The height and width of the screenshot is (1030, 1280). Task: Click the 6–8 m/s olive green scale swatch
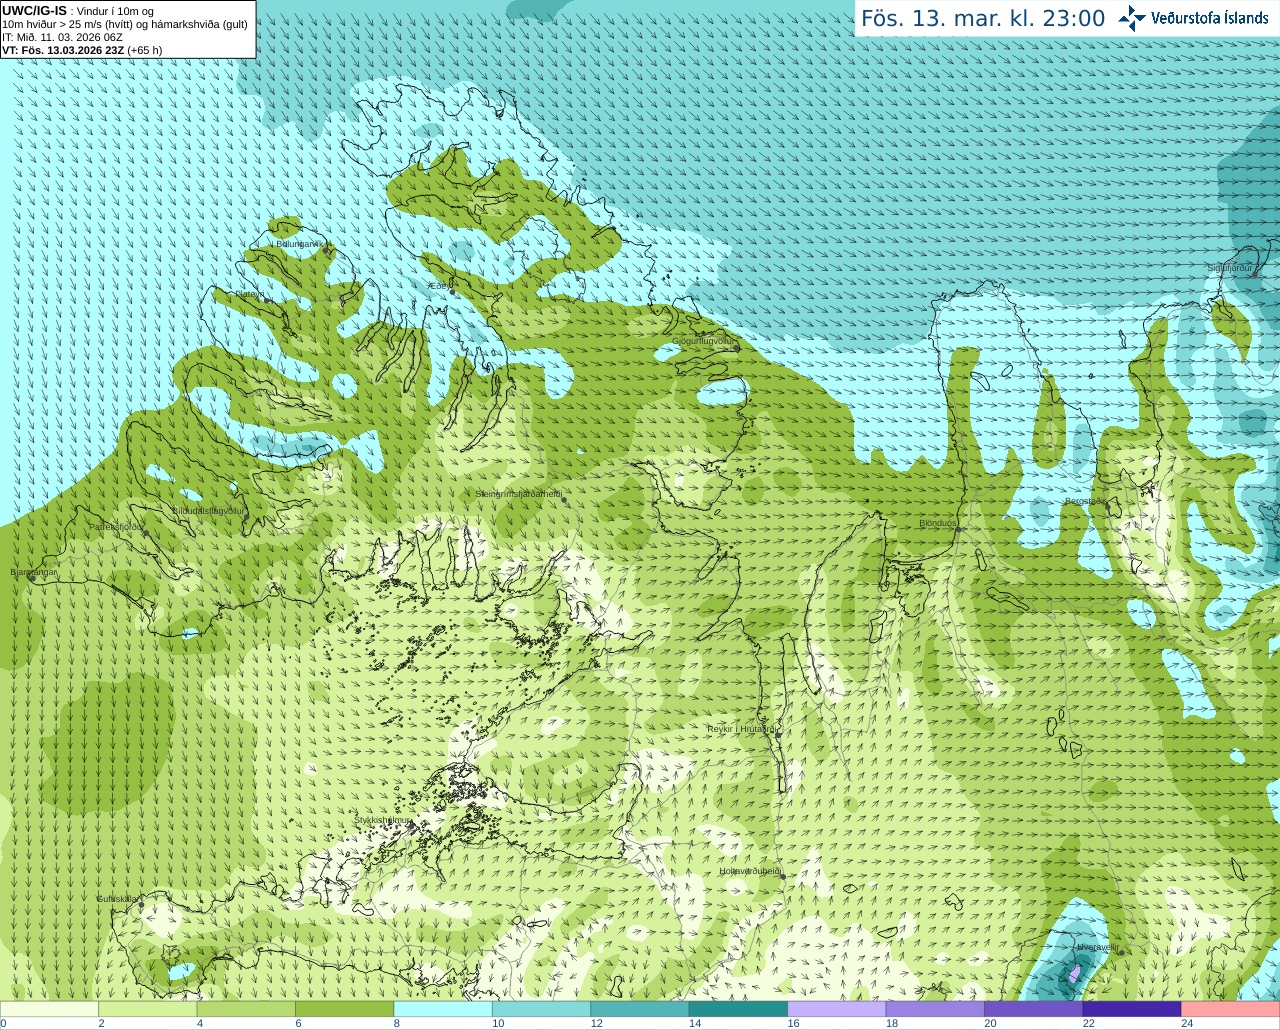coord(344,1009)
